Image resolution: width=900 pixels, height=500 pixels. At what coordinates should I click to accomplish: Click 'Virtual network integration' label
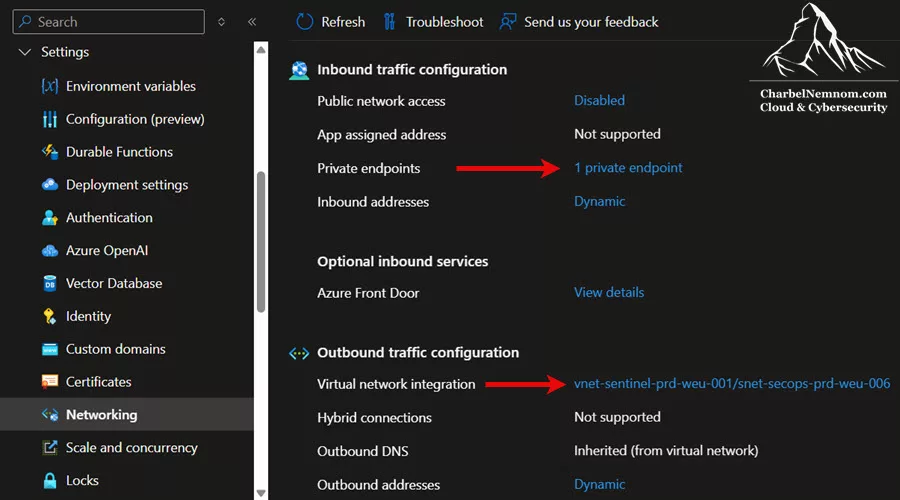[396, 384]
